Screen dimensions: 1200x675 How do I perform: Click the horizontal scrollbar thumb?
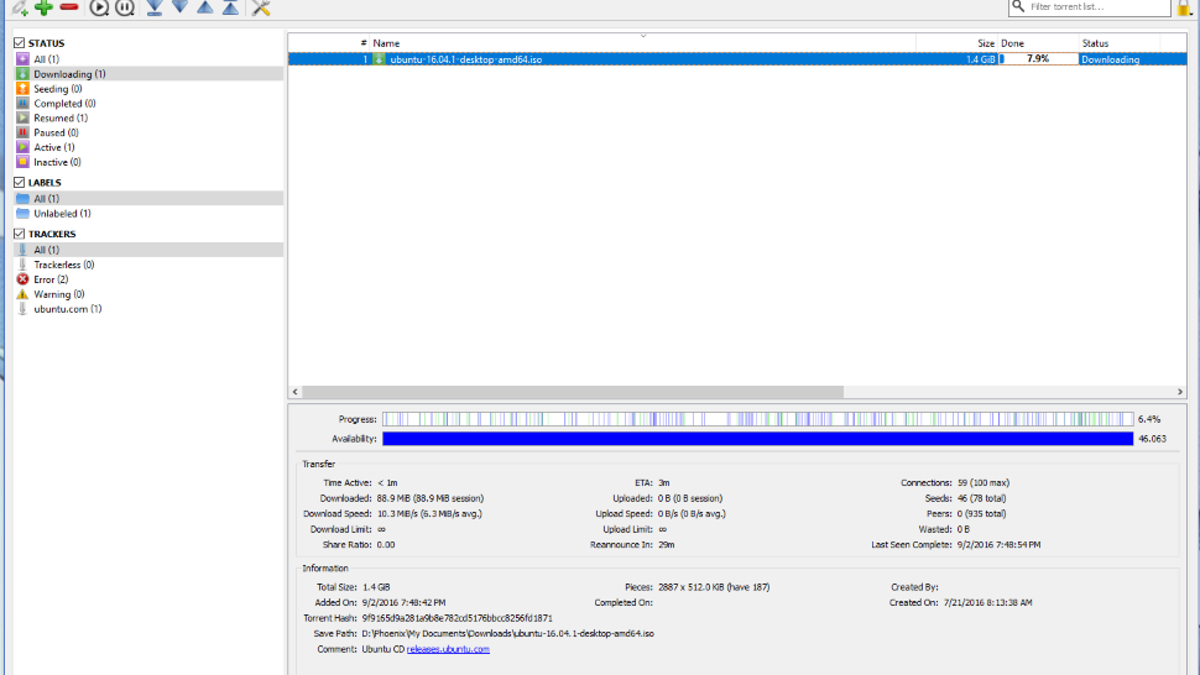tap(572, 392)
